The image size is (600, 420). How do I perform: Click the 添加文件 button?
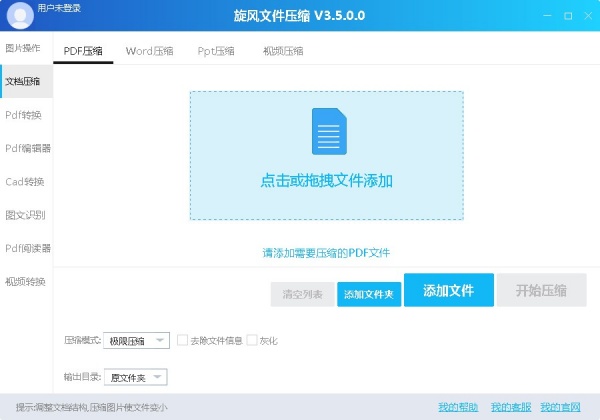(448, 291)
